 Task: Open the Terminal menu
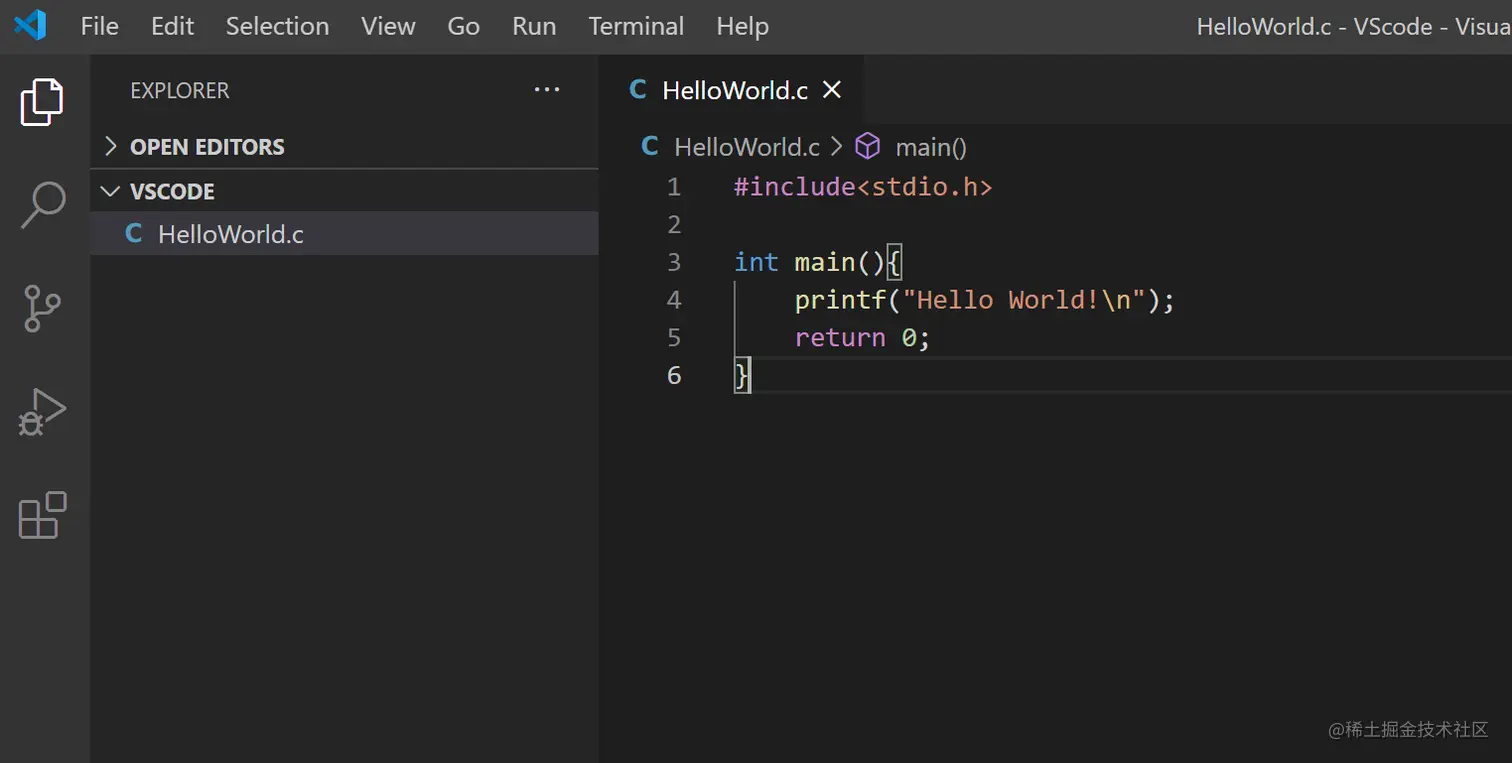(x=636, y=26)
